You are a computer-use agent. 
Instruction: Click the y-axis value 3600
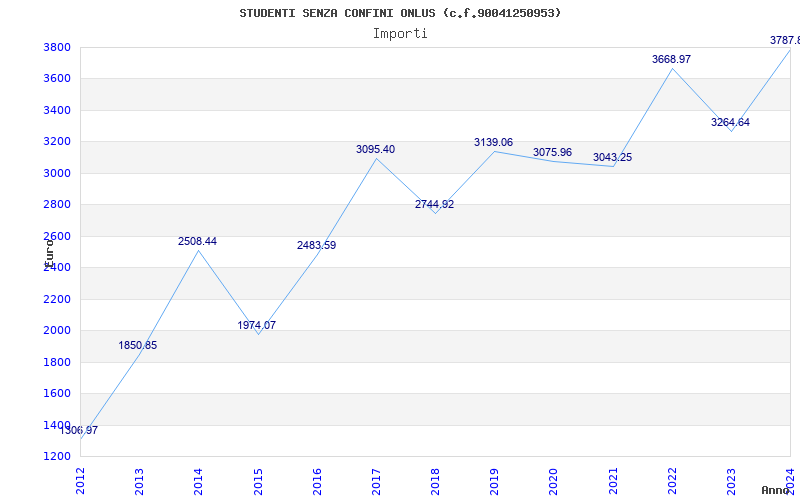pos(57,79)
